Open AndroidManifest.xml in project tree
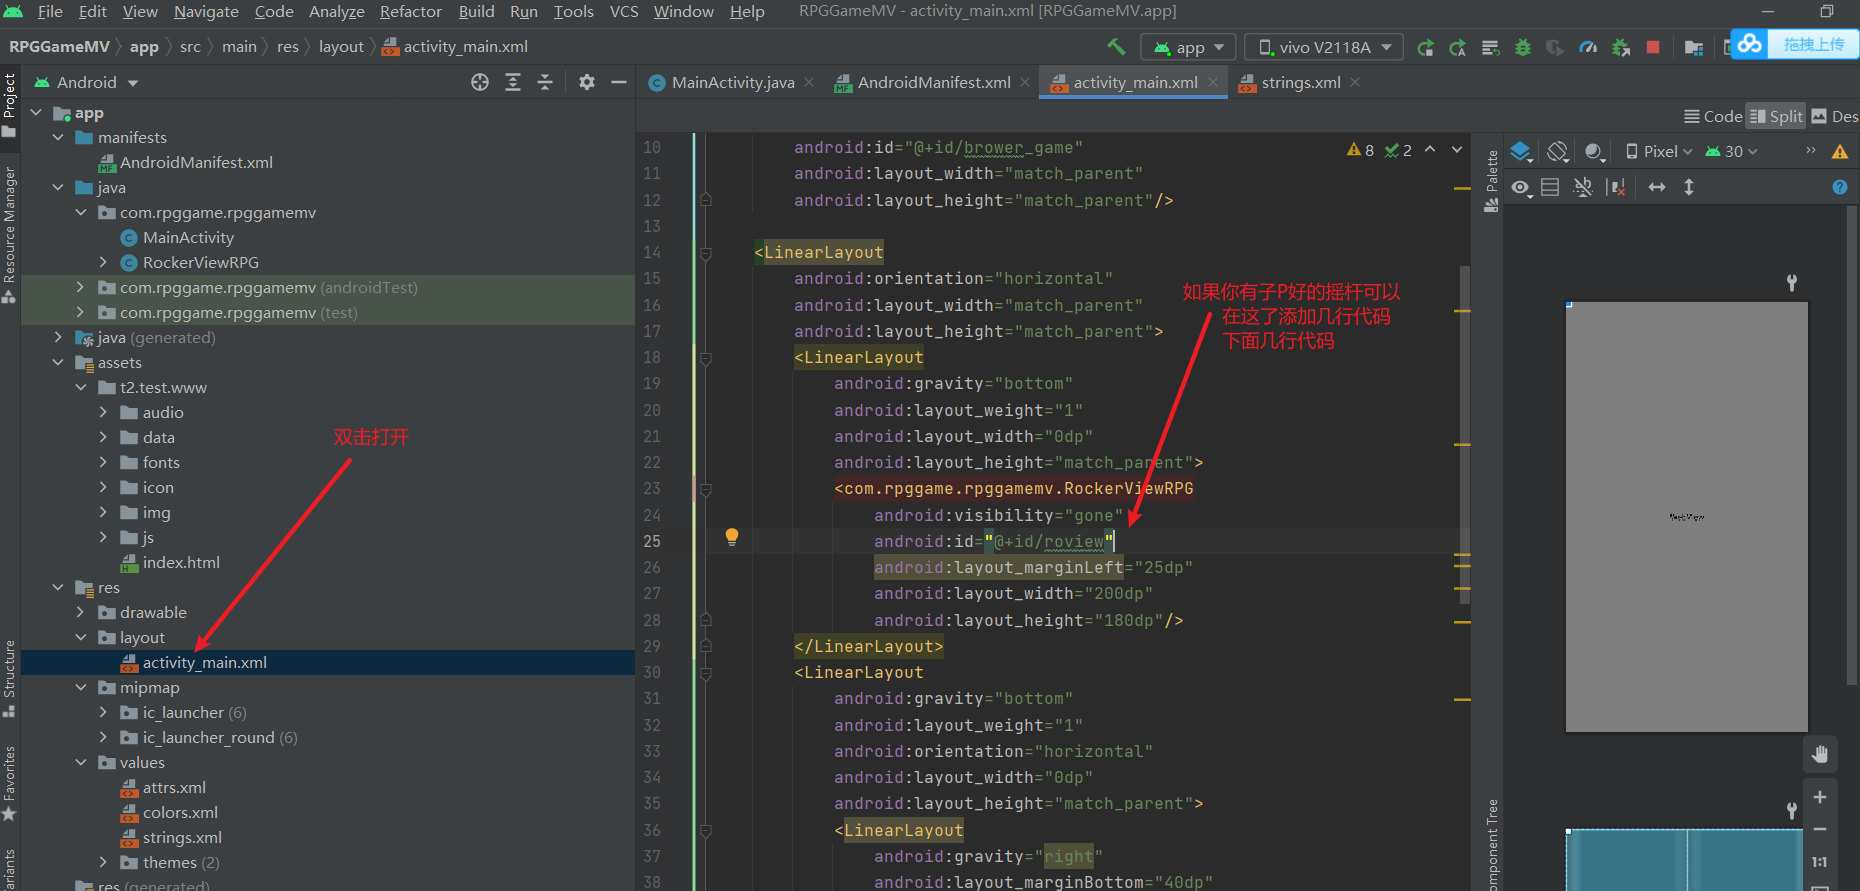The height and width of the screenshot is (891, 1860). tap(196, 162)
